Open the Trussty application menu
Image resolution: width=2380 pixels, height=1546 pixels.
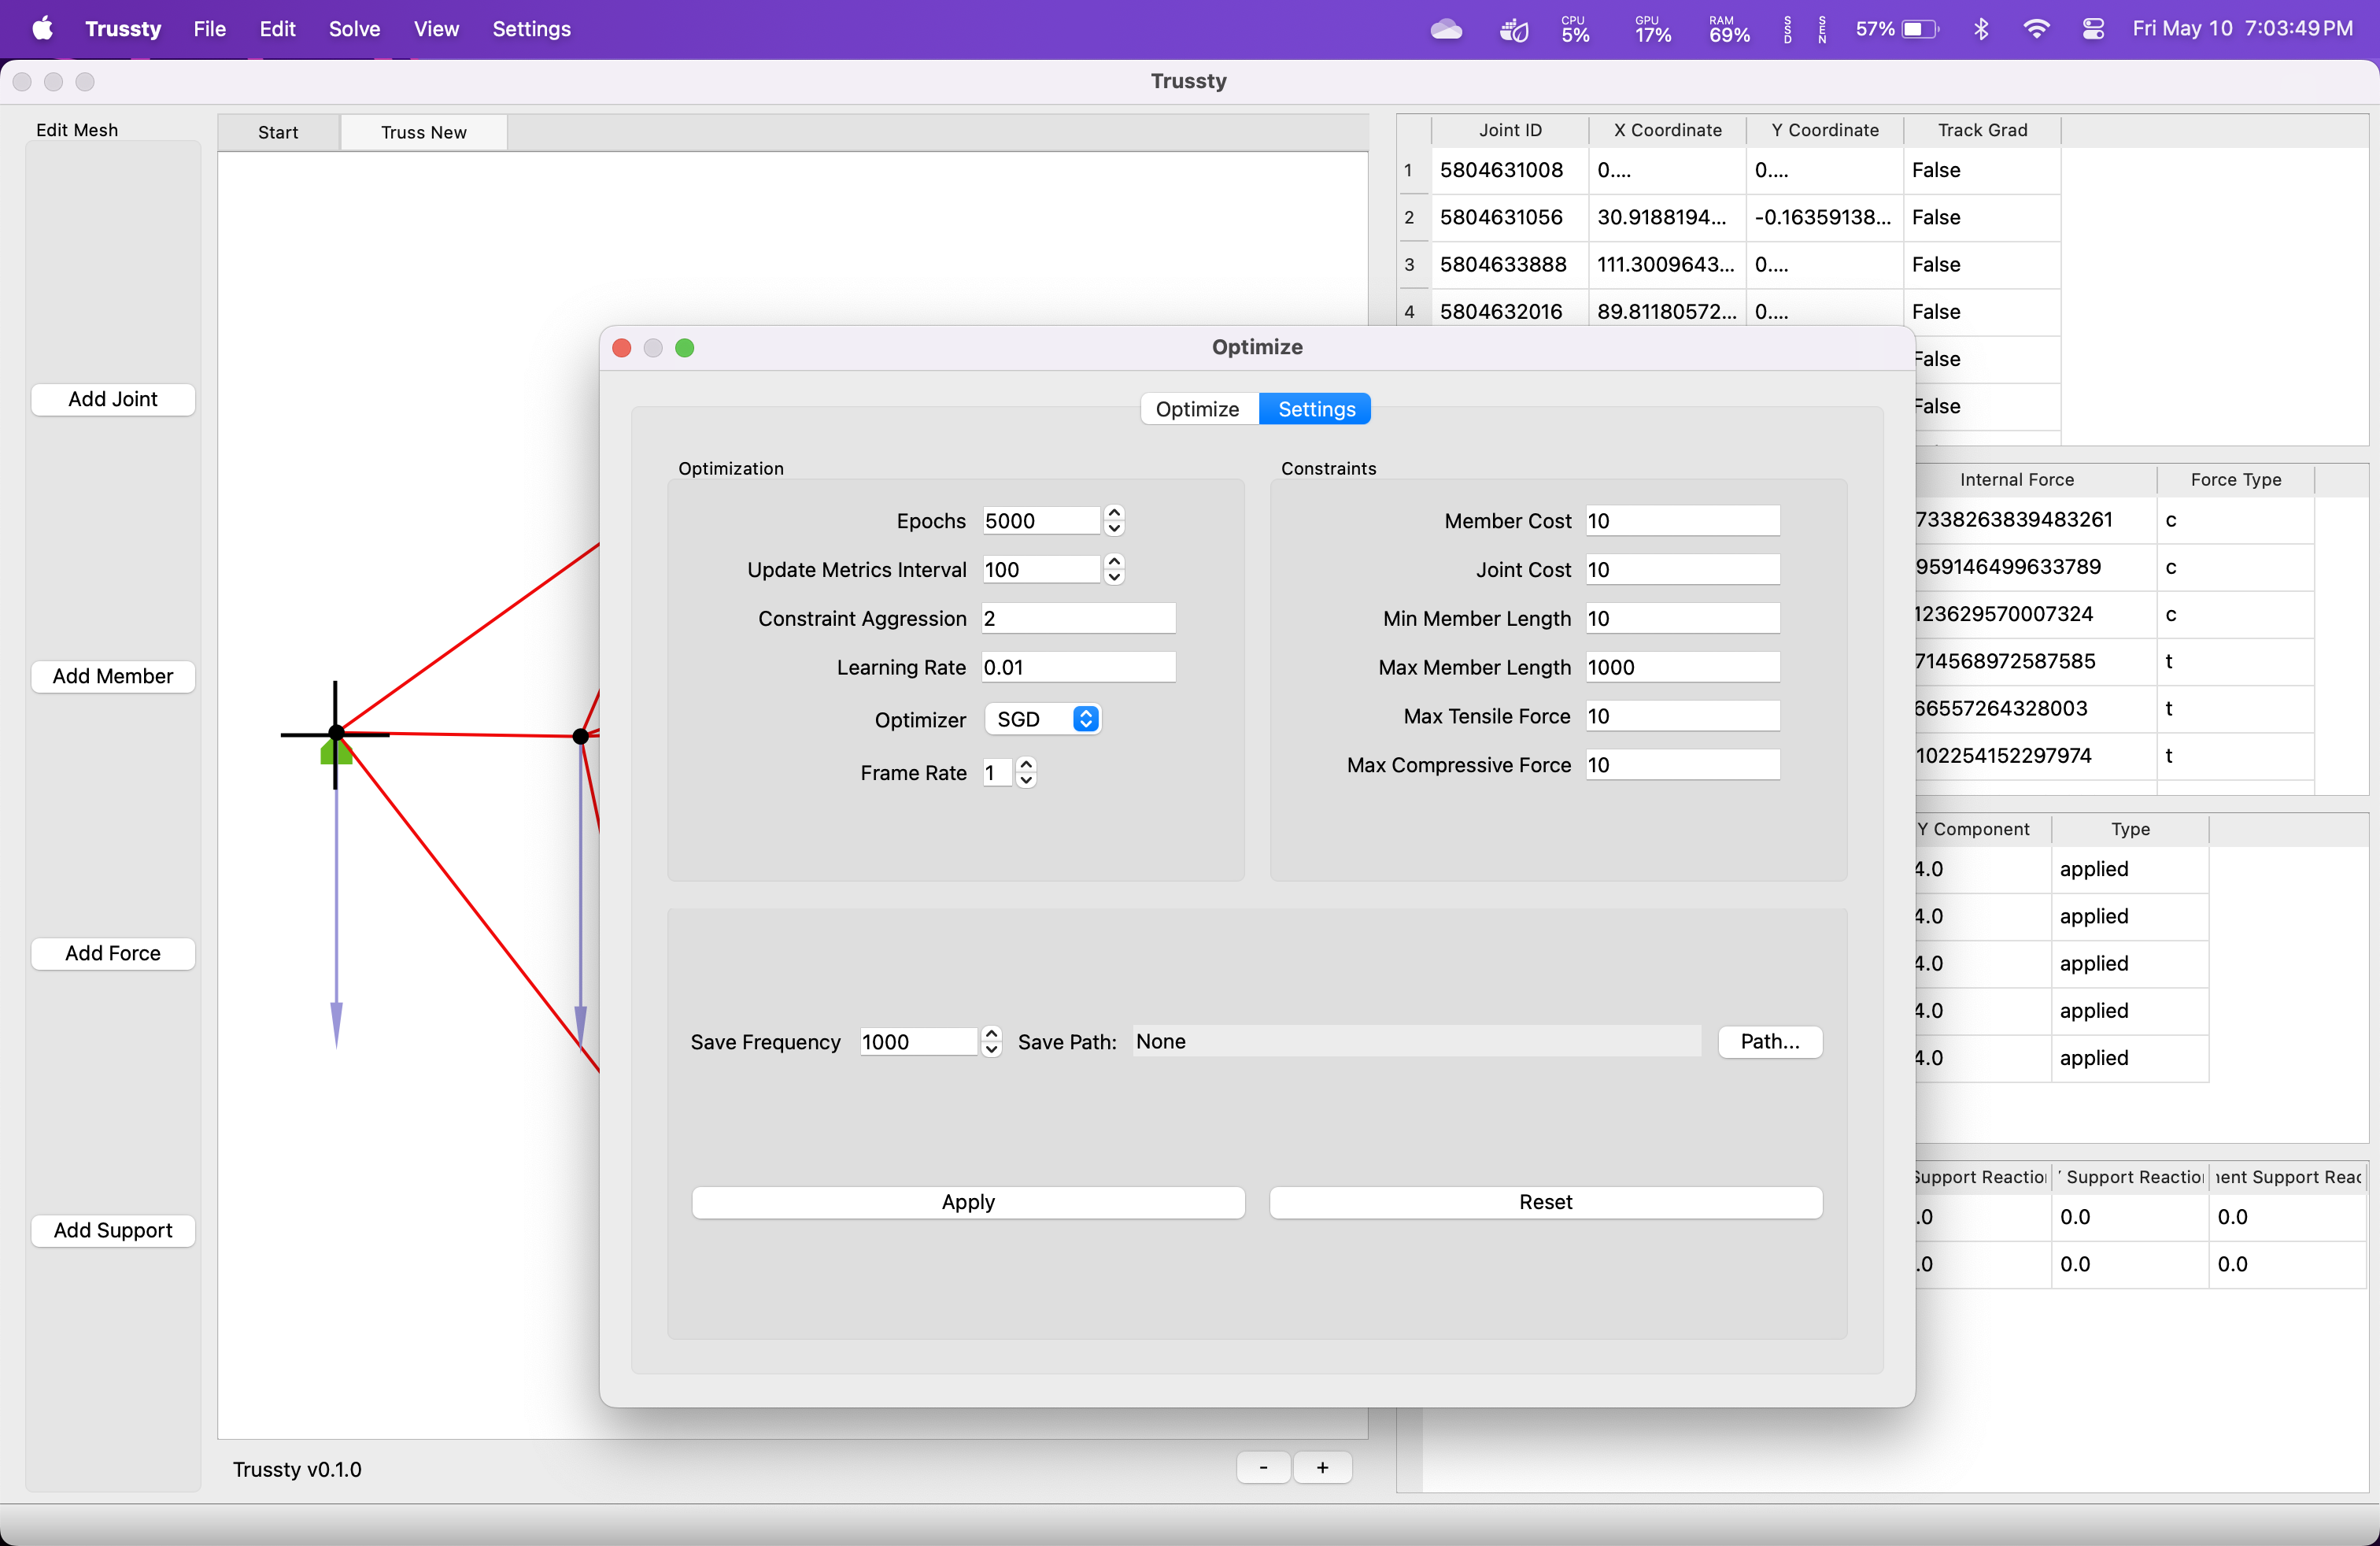coord(123,28)
